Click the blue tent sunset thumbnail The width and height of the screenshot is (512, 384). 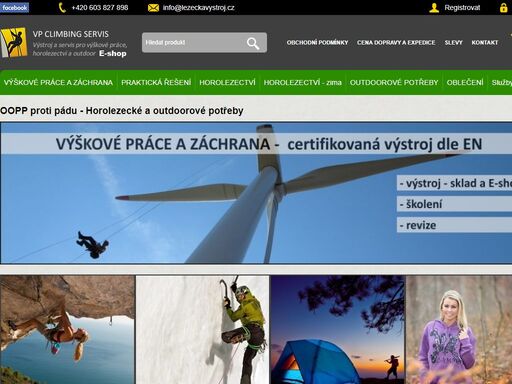338,330
